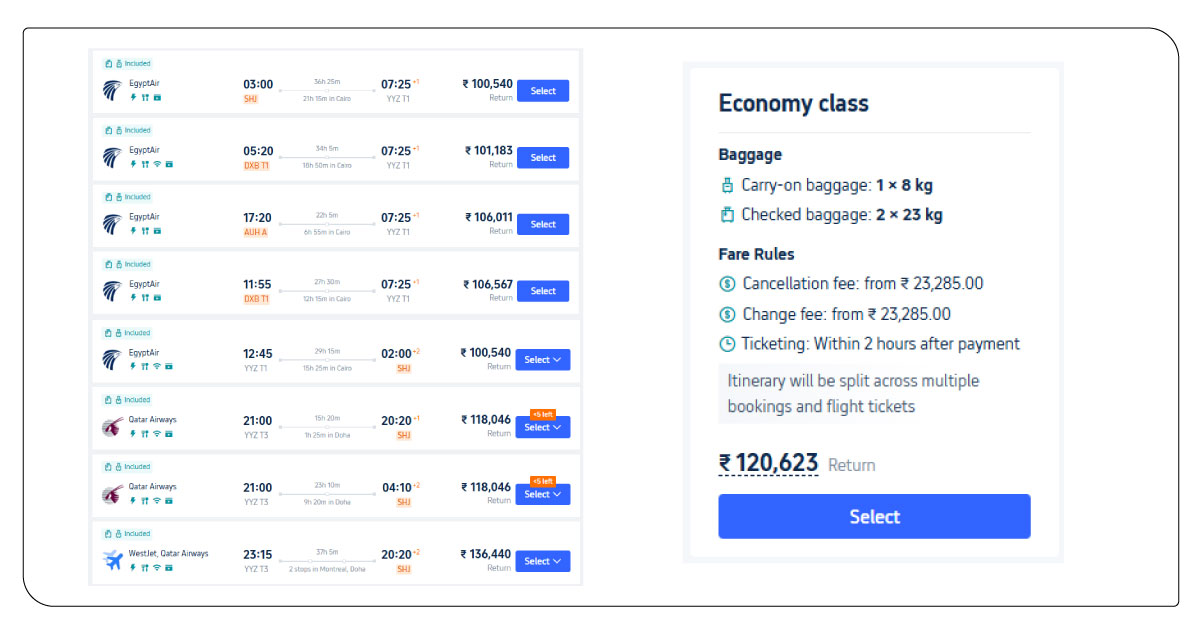The image size is (1202, 634).
Task: Click meal icon on the 17:20 EgyptAir flight
Action: pos(145,231)
